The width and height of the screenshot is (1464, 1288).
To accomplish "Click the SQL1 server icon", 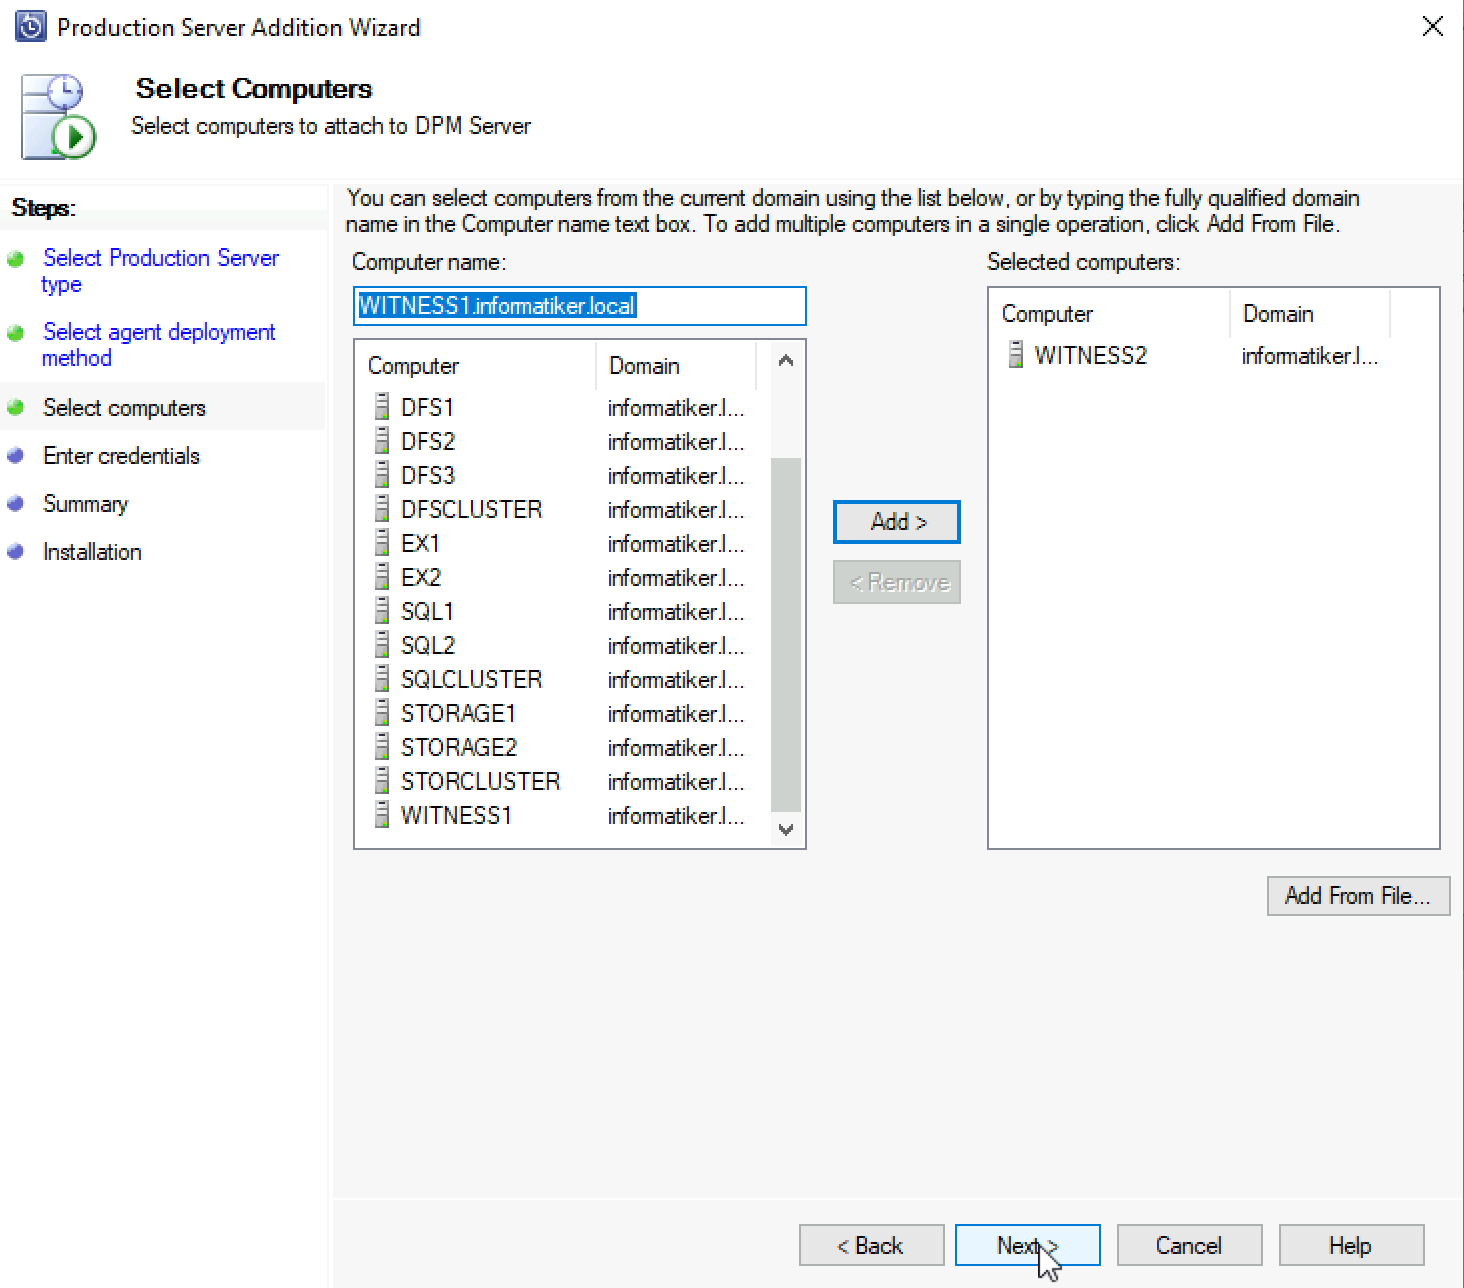I will 381,611.
